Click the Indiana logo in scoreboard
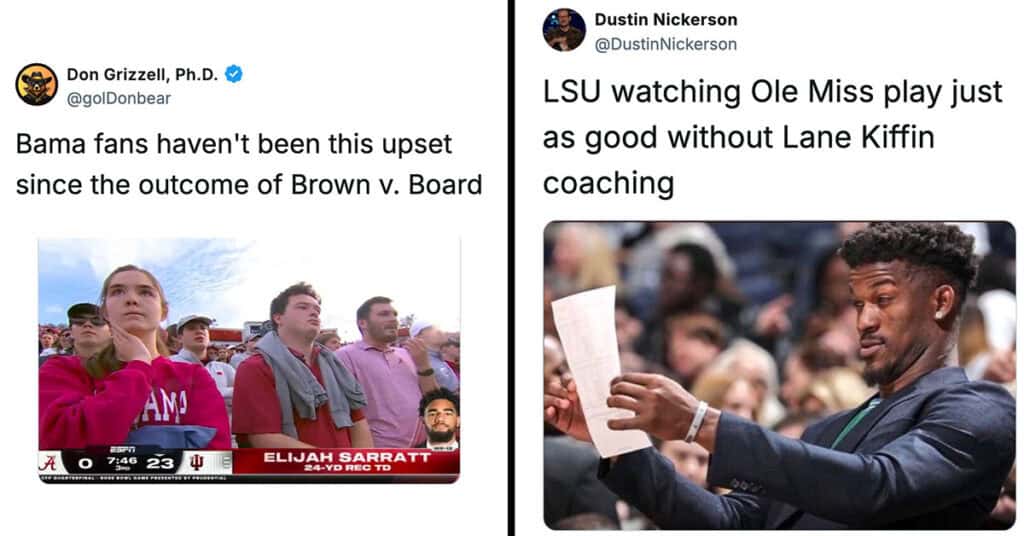This screenshot has height=536, width=1024. (196, 463)
